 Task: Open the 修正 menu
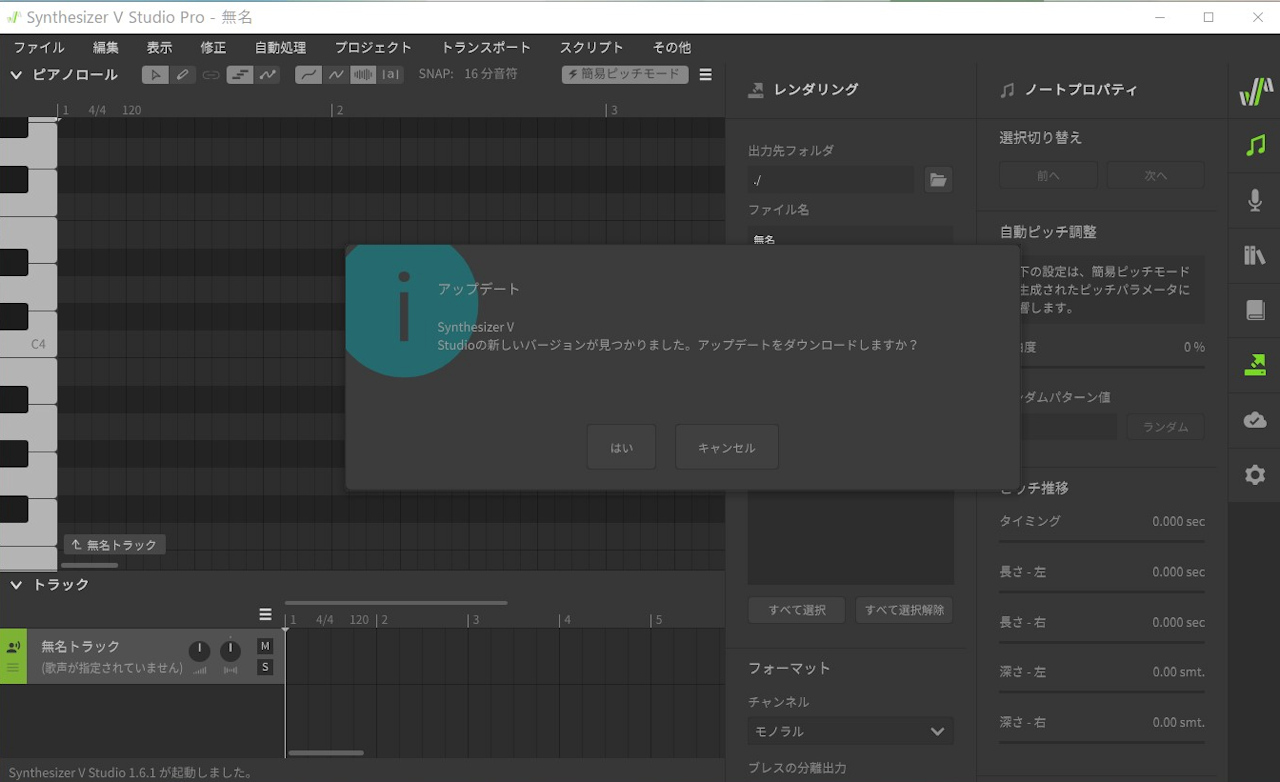[x=213, y=47]
